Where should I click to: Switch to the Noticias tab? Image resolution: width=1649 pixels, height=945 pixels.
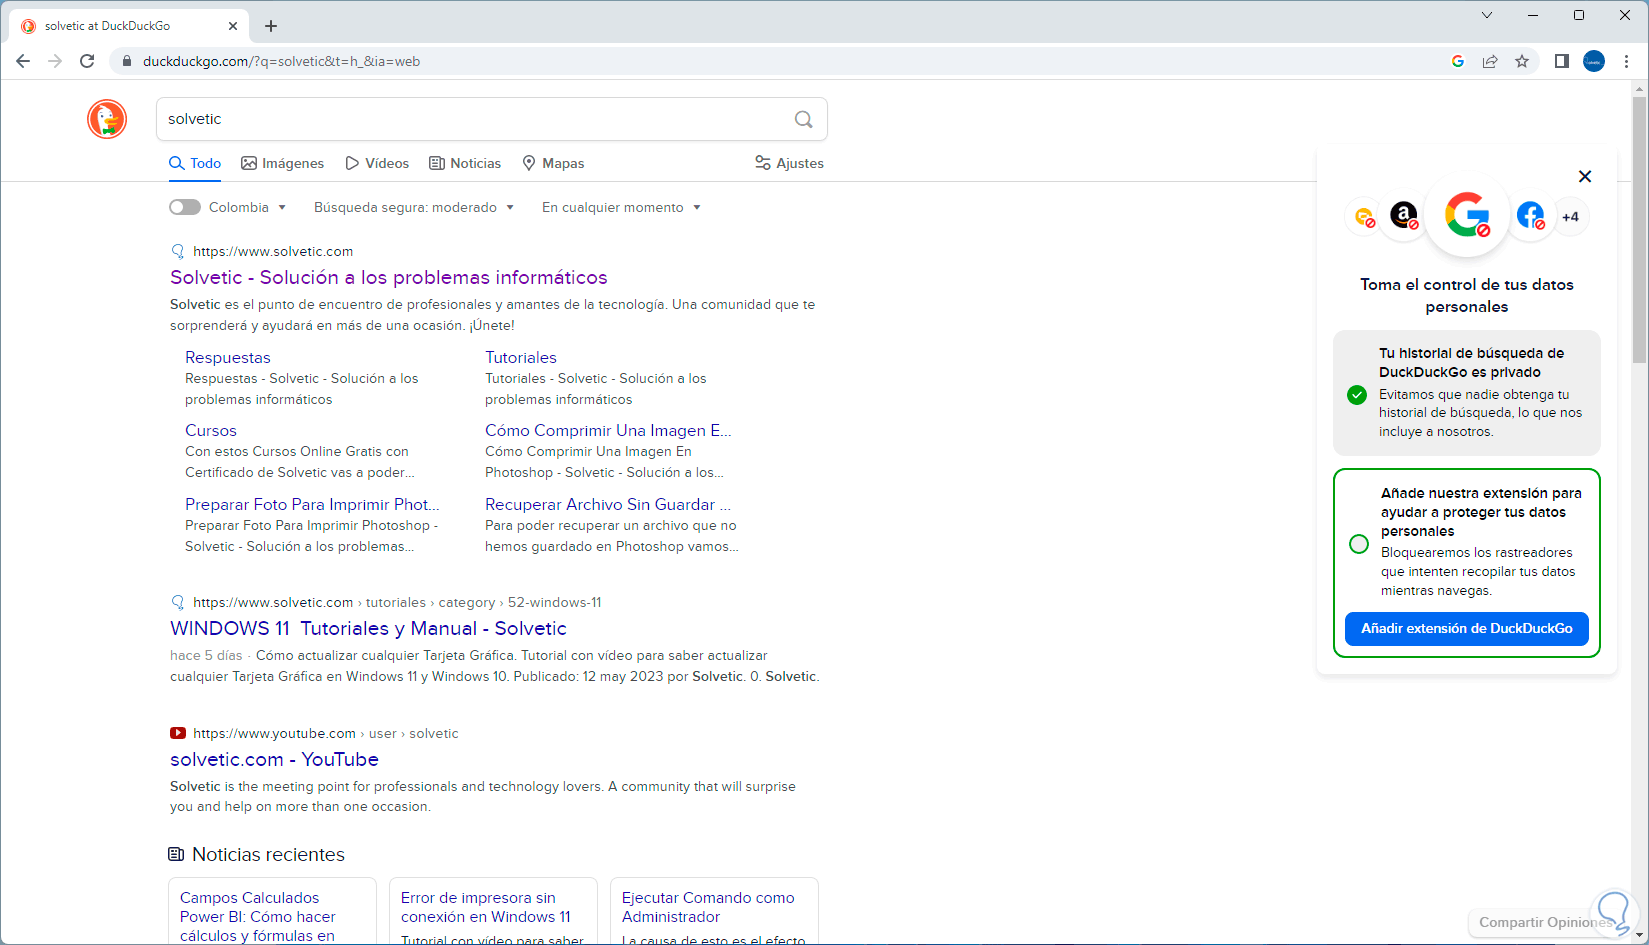465,163
